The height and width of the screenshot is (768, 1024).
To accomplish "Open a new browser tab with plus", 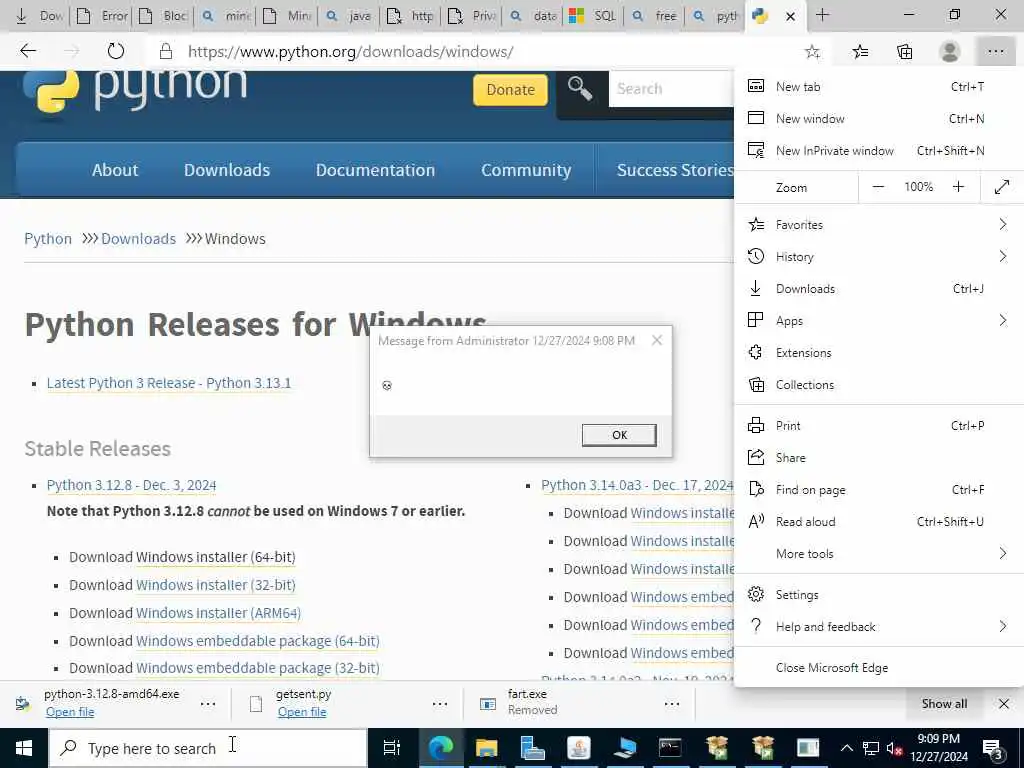I will pyautogui.click(x=822, y=15).
